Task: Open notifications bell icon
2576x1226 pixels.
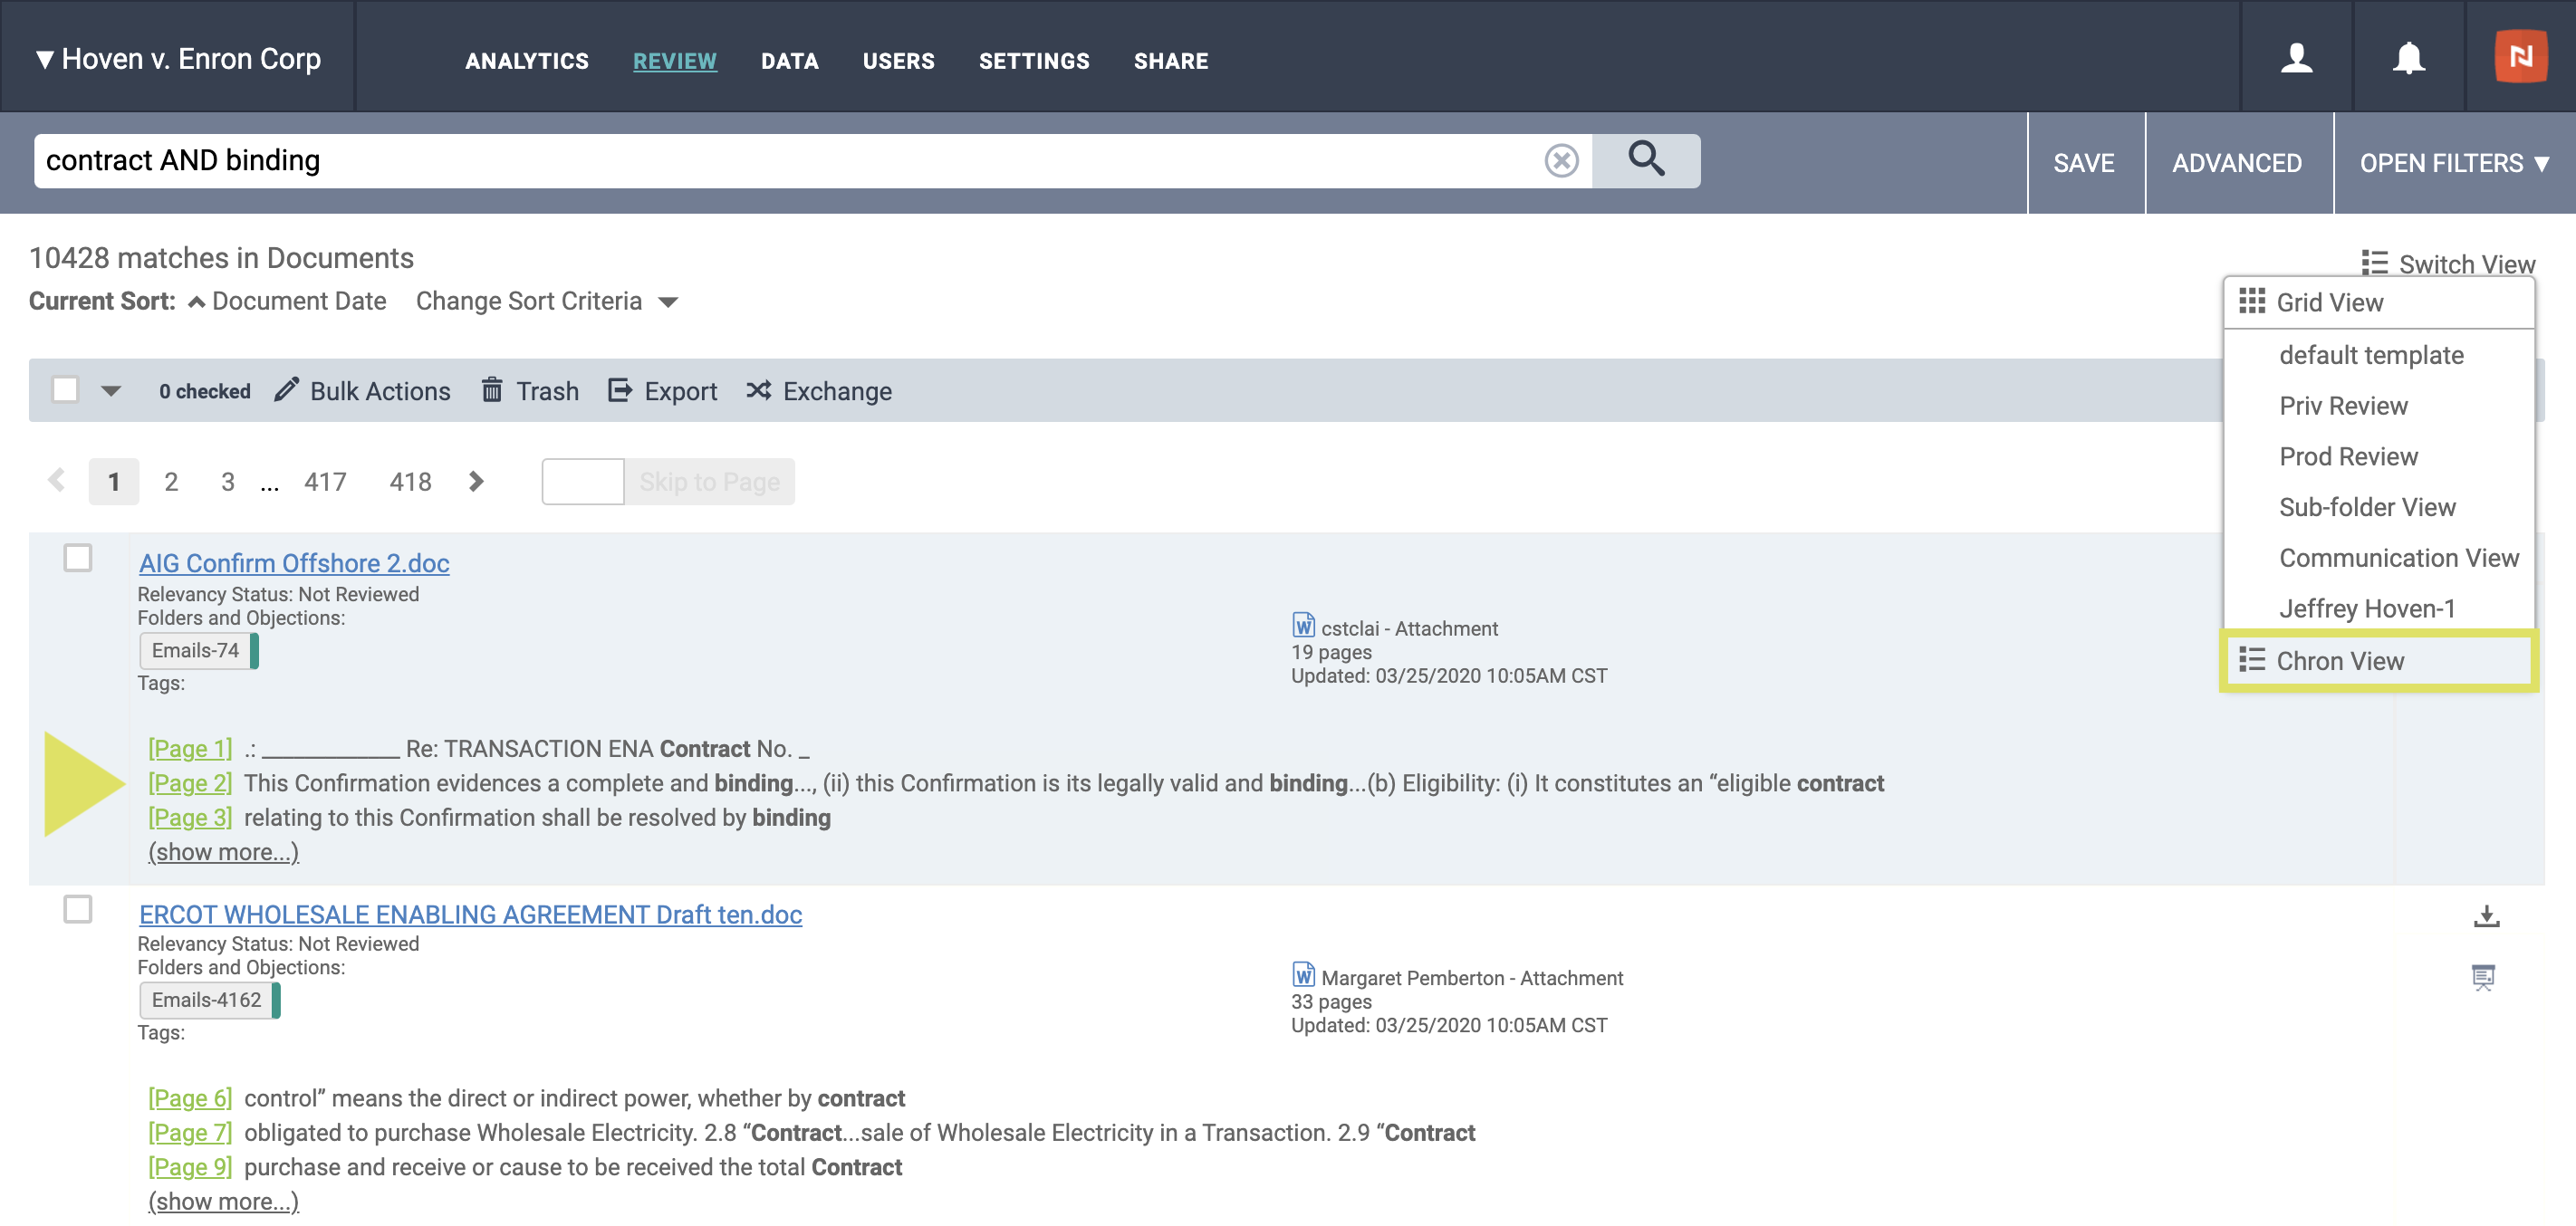Action: coord(2408,58)
